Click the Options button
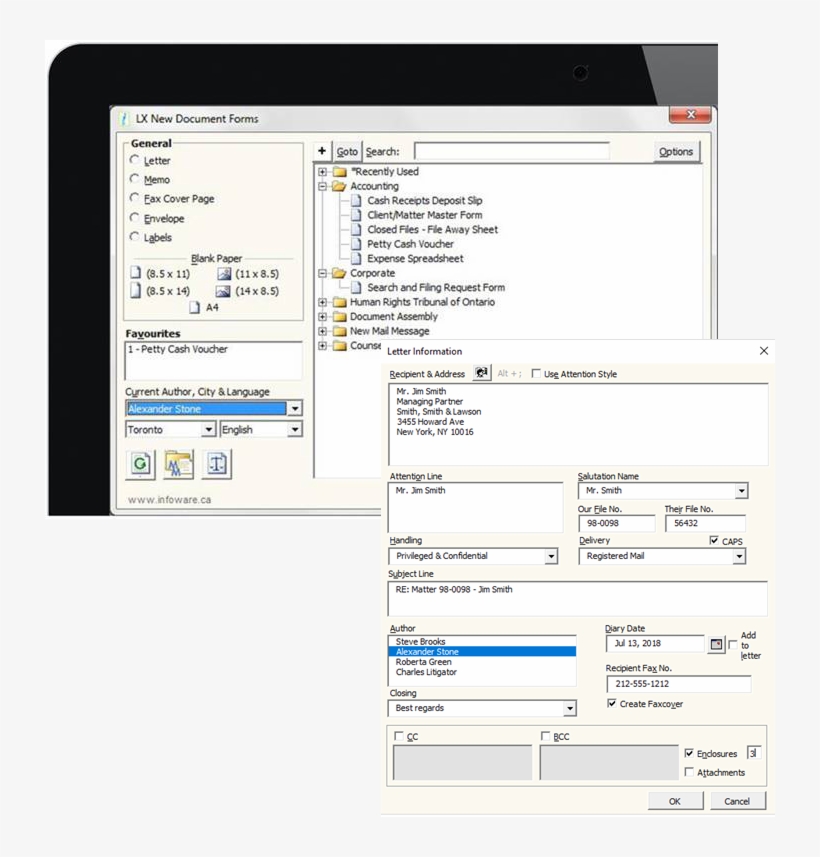The height and width of the screenshot is (857, 820). [677, 151]
